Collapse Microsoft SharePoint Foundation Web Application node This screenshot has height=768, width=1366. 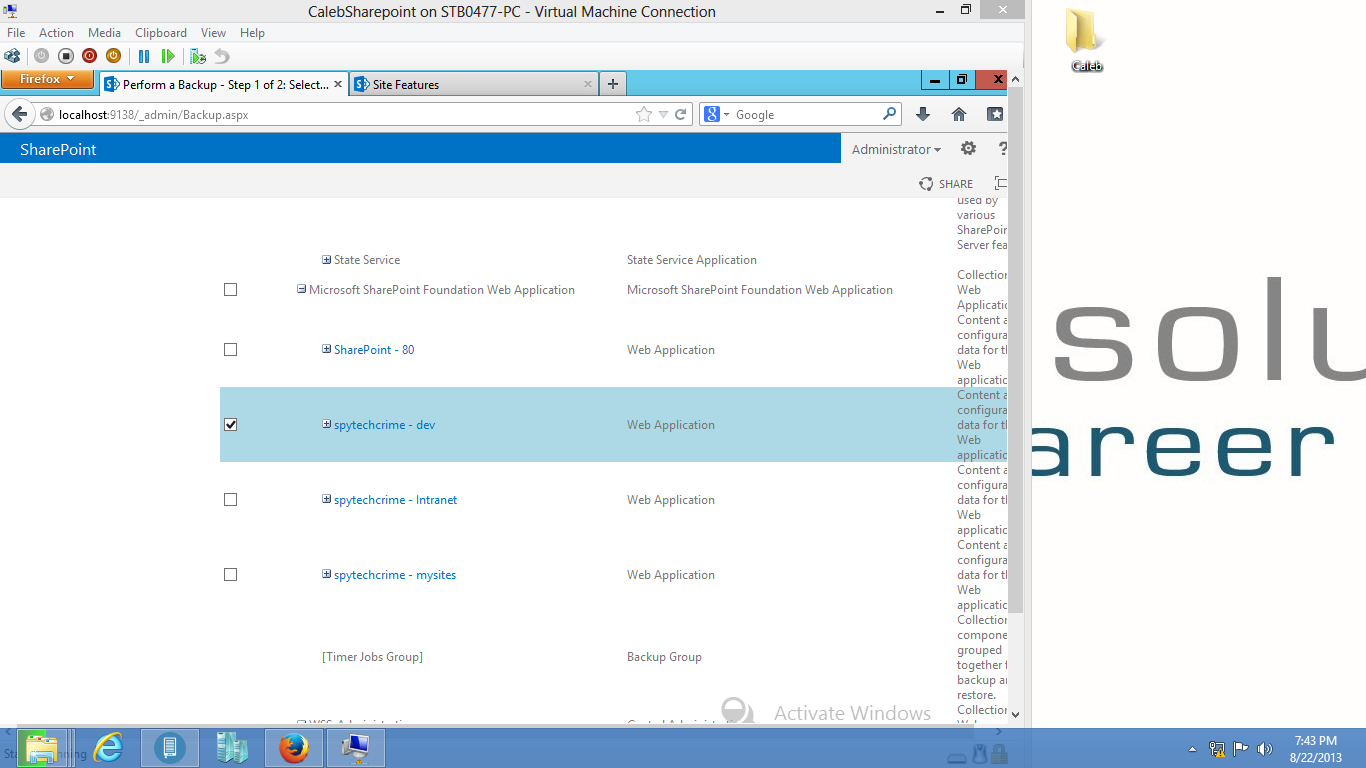pos(301,289)
